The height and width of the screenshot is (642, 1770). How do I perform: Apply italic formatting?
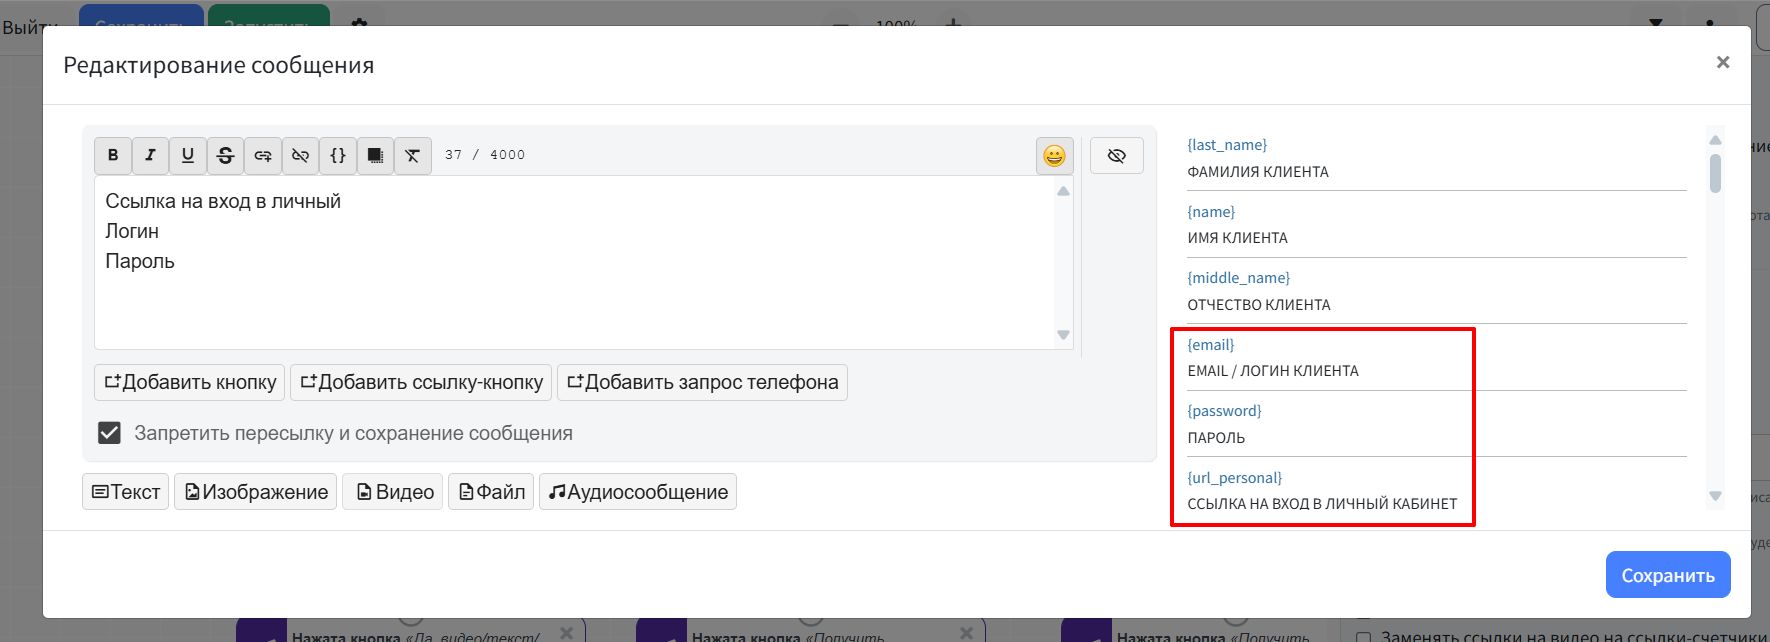(x=150, y=155)
